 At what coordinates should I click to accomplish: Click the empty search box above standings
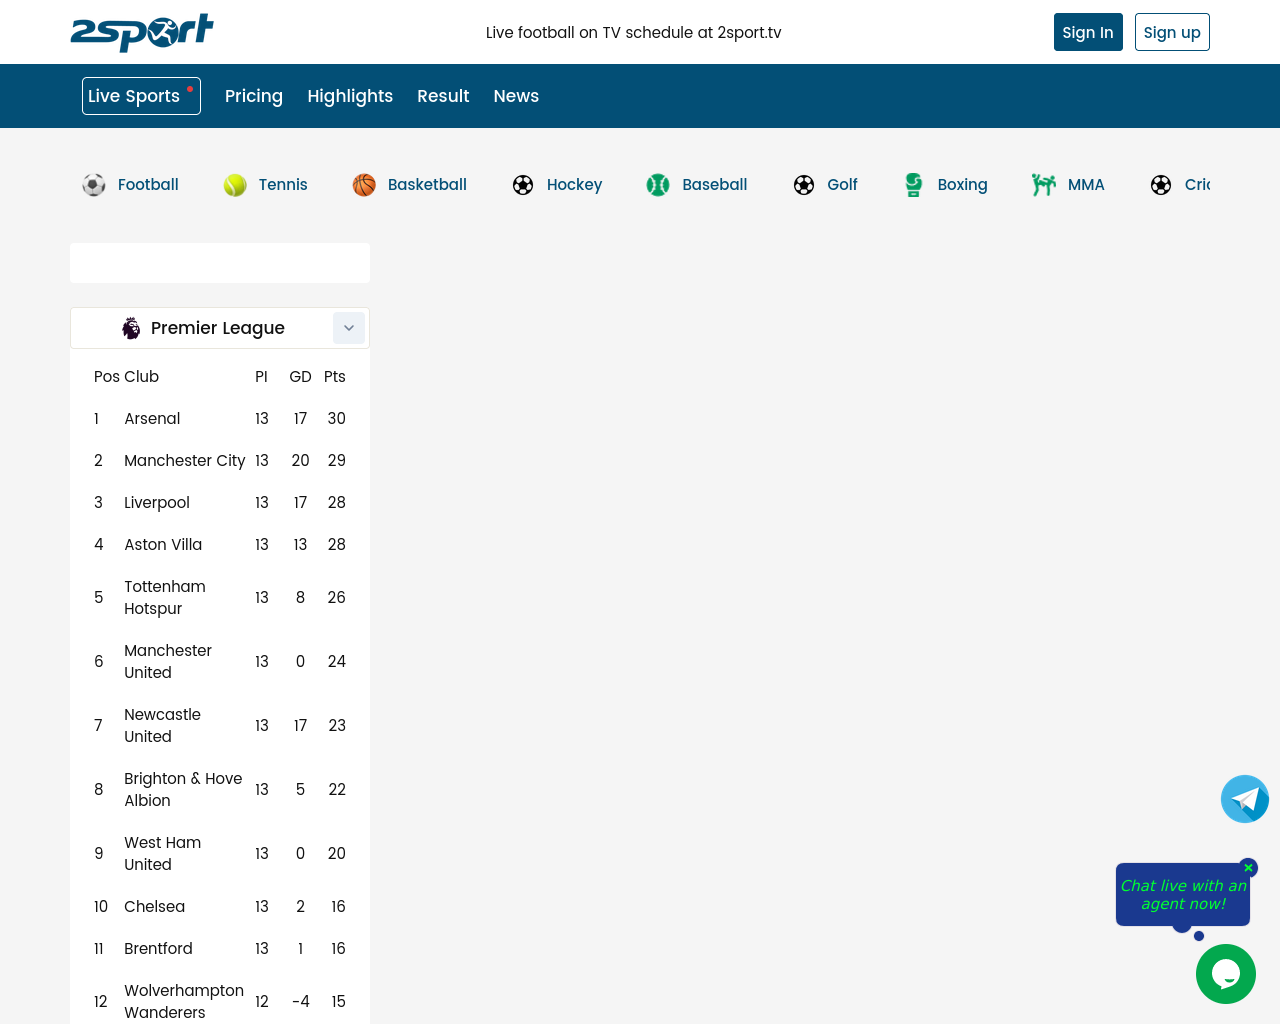tap(220, 263)
